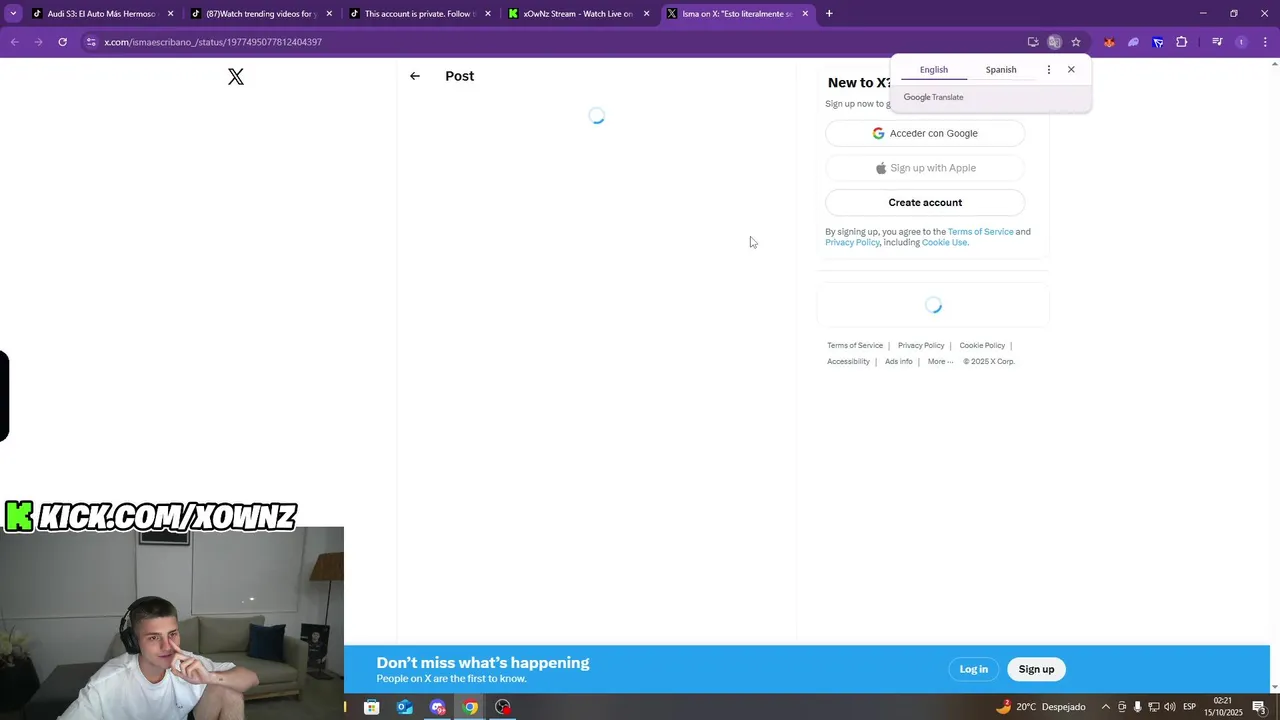The width and height of the screenshot is (1280, 720).
Task: Show hidden system tray icons
Action: [1105, 707]
